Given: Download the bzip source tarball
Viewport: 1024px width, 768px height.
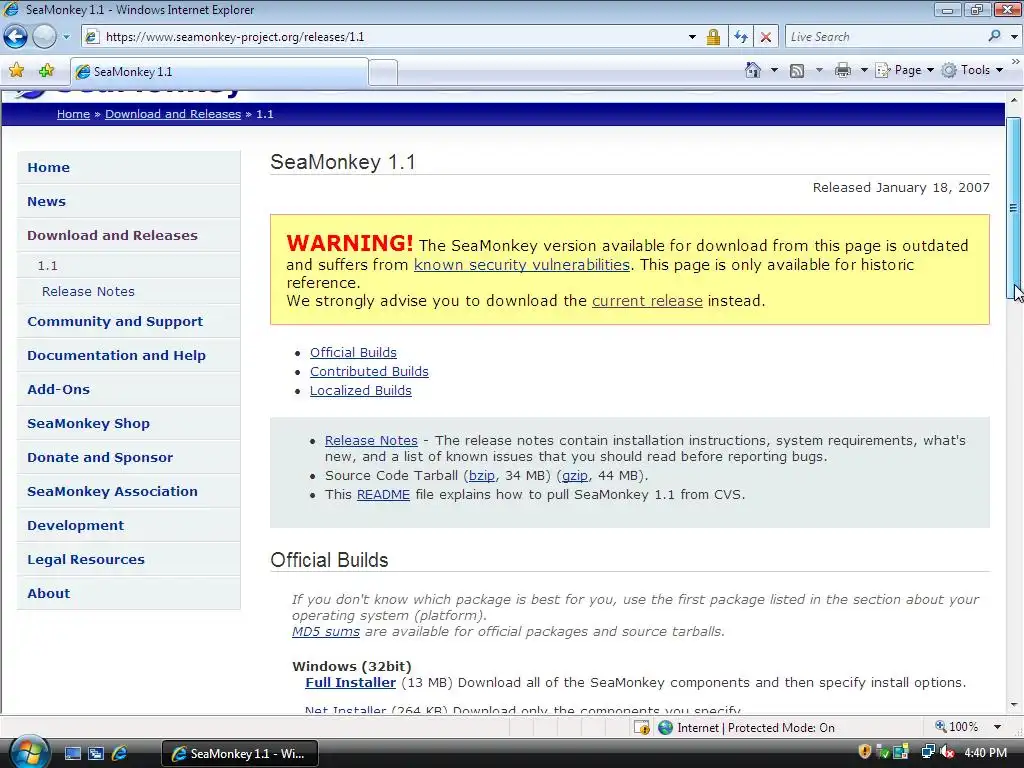Looking at the screenshot, I should (482, 475).
